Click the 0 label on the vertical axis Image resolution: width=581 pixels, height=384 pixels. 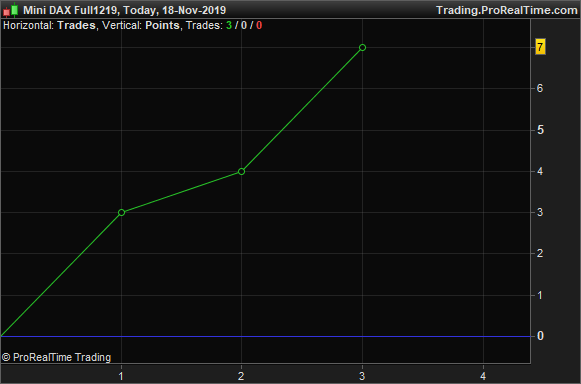tap(540, 336)
